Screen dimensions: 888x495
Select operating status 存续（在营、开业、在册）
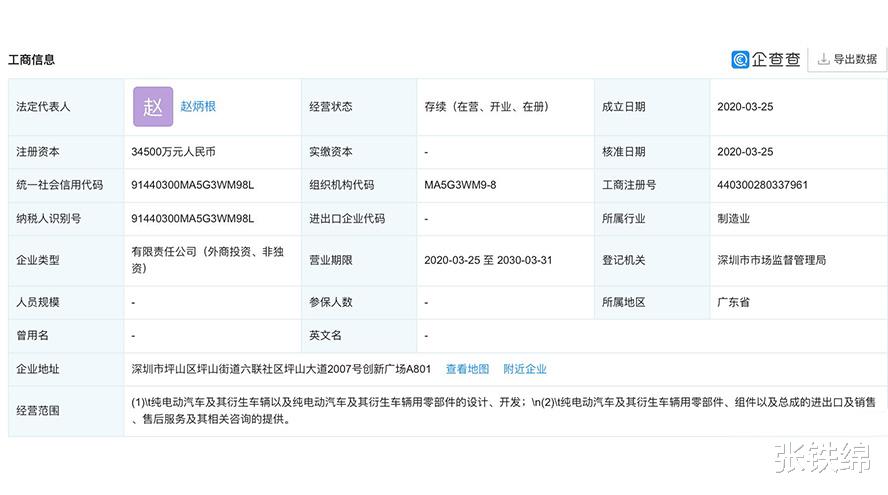486,106
